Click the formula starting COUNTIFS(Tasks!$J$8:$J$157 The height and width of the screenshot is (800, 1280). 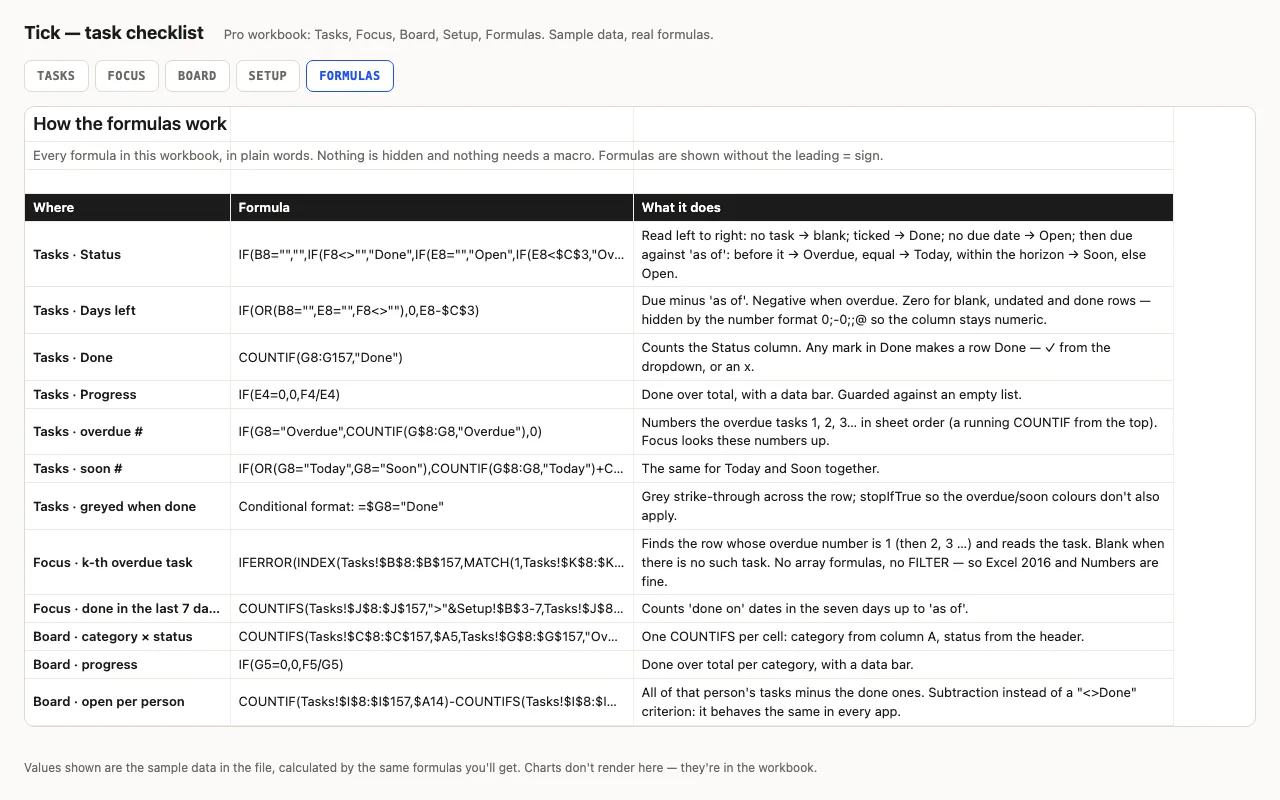432,608
